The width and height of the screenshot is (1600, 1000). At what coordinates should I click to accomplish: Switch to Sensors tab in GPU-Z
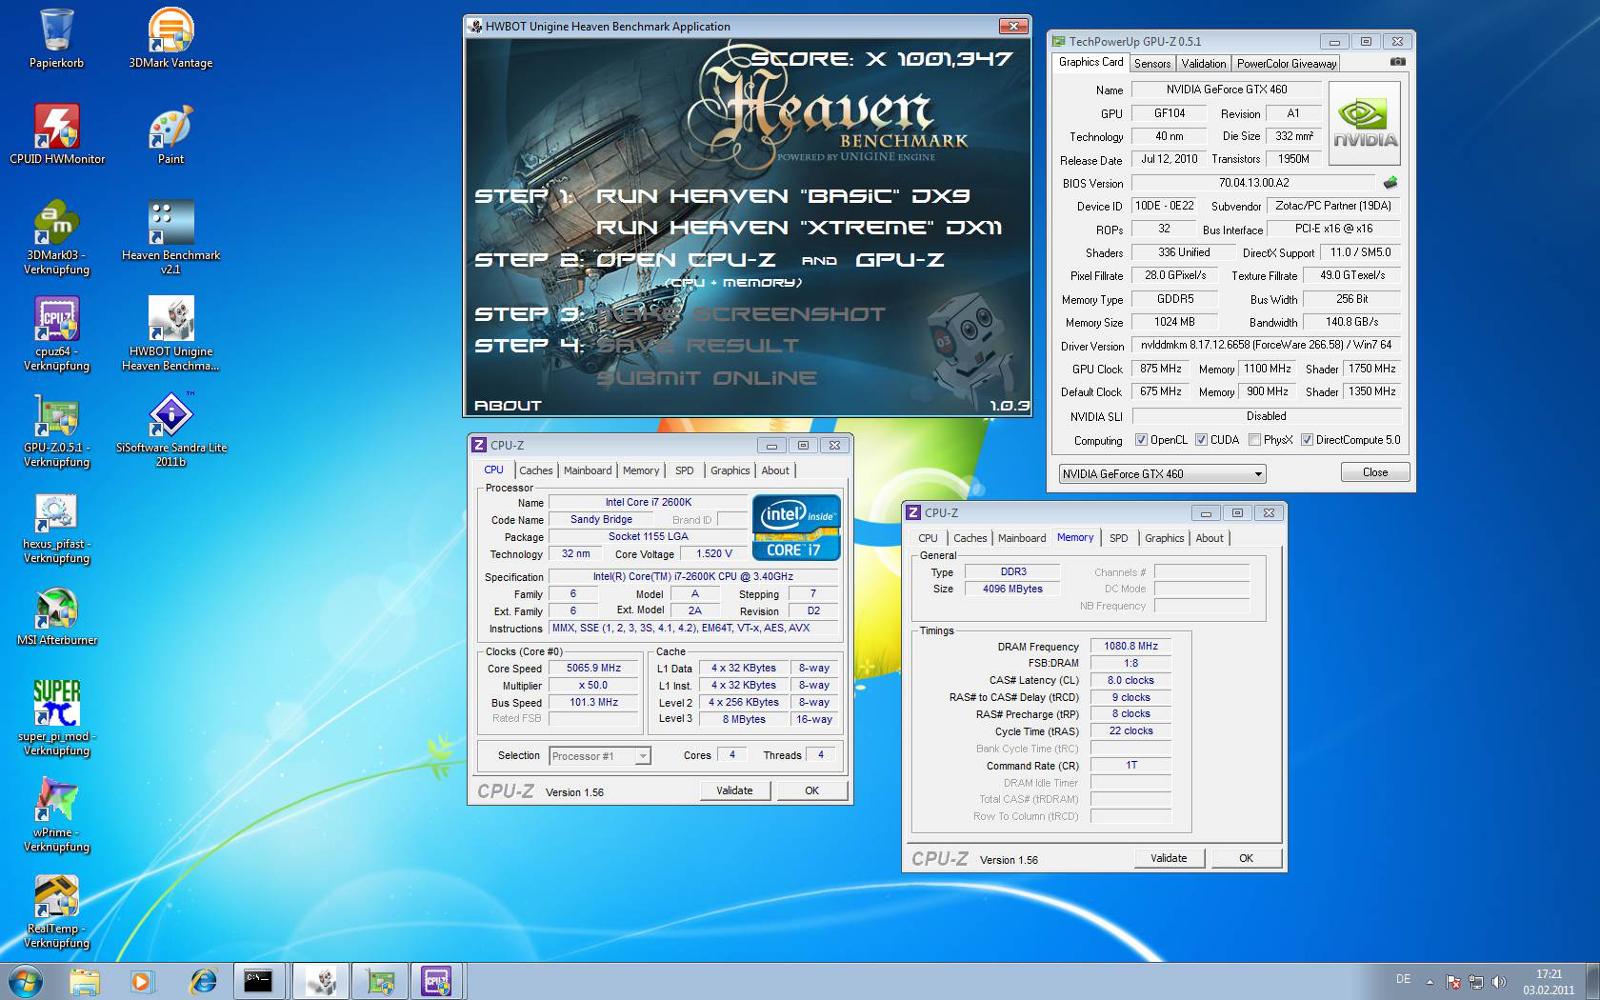(1152, 63)
